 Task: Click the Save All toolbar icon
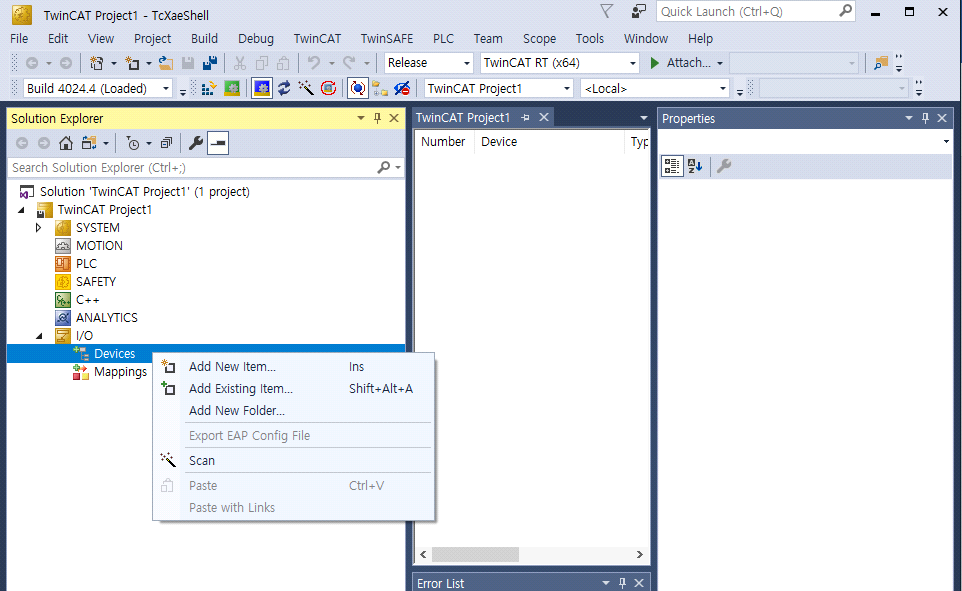point(210,63)
